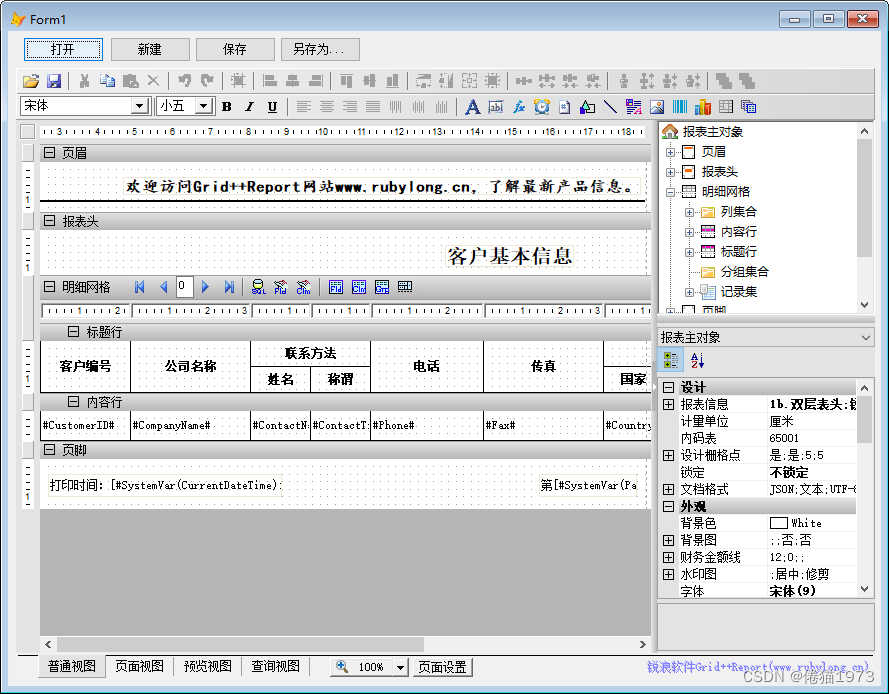The width and height of the screenshot is (889, 694).
Task: Toggle bold formatting
Action: click(226, 106)
